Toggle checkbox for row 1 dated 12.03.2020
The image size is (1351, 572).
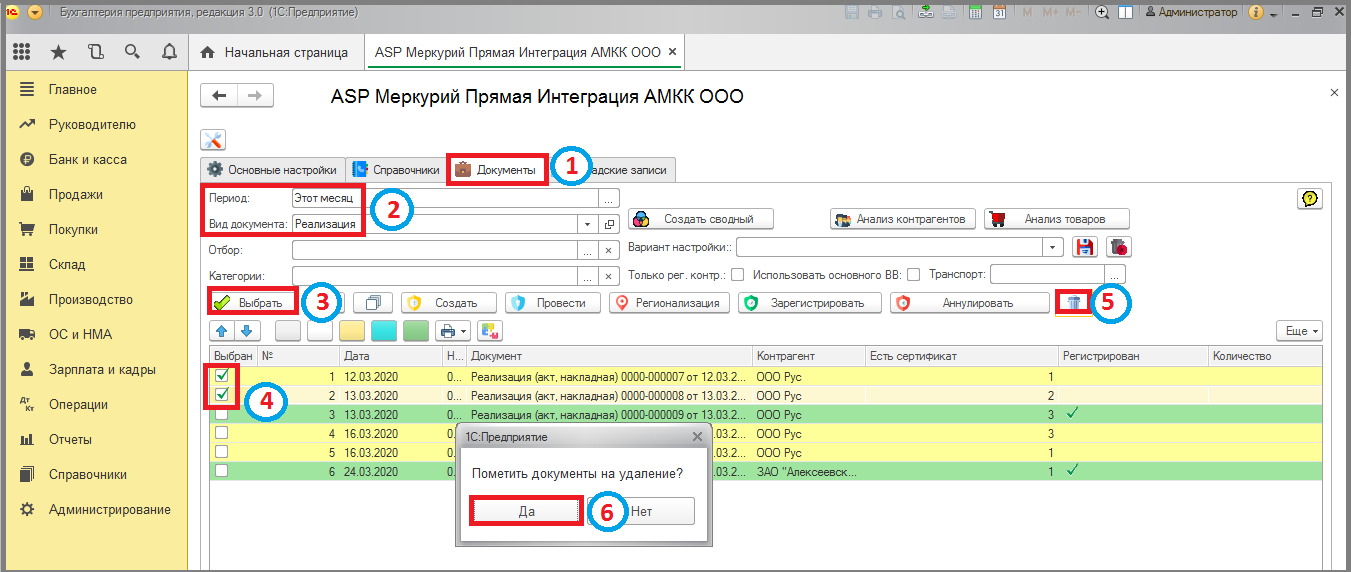222,376
